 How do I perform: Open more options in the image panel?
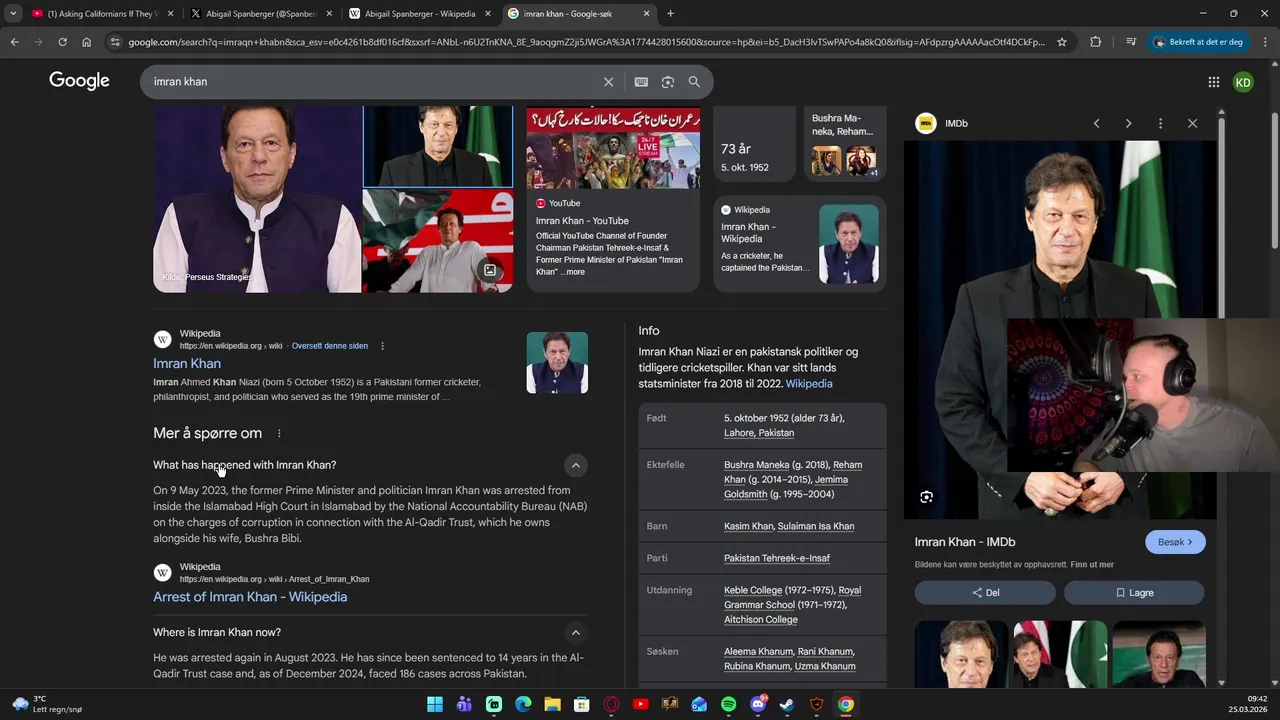[x=1160, y=123]
